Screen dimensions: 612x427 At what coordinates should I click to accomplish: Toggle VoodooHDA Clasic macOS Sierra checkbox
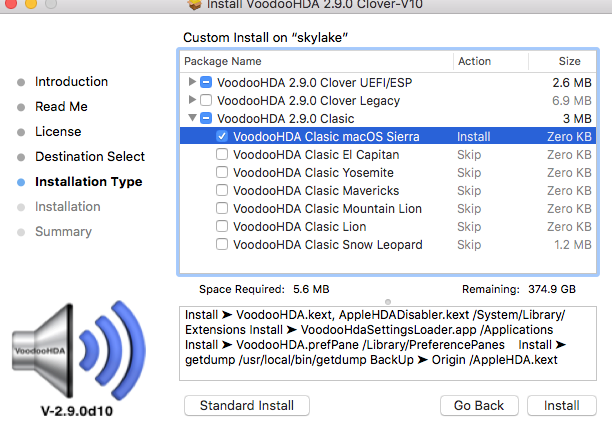(x=222, y=136)
